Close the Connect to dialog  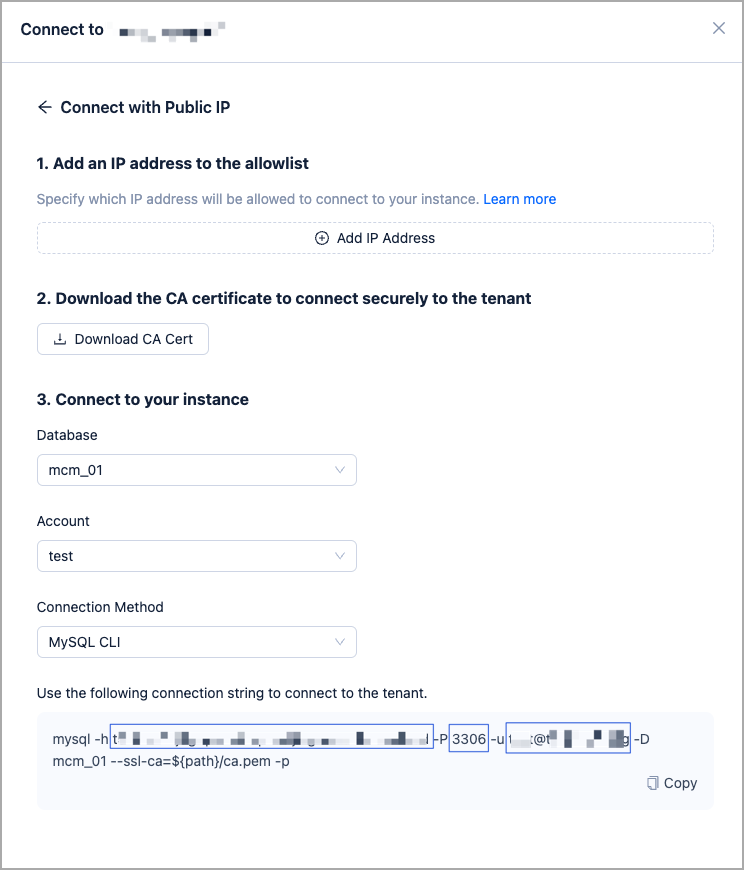[718, 28]
